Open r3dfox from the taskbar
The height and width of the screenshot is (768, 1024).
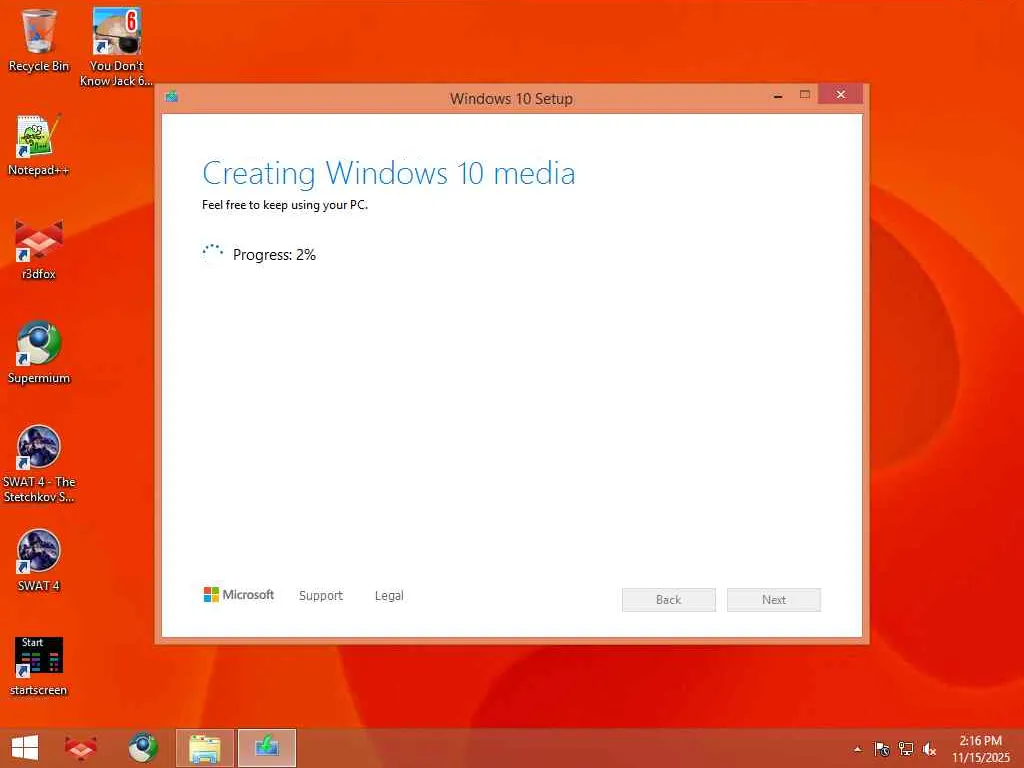[80, 748]
